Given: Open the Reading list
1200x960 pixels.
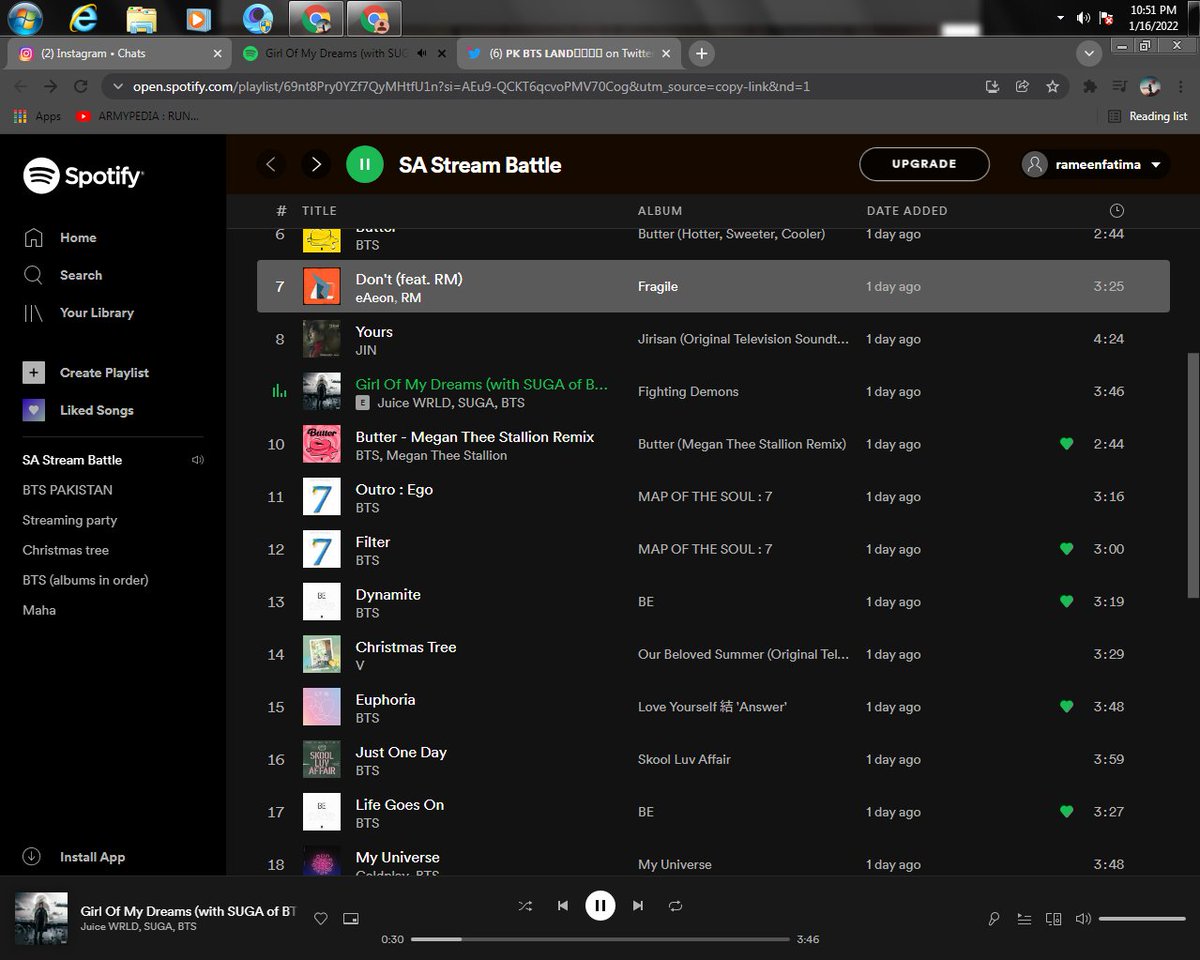Looking at the screenshot, I should (x=1148, y=116).
